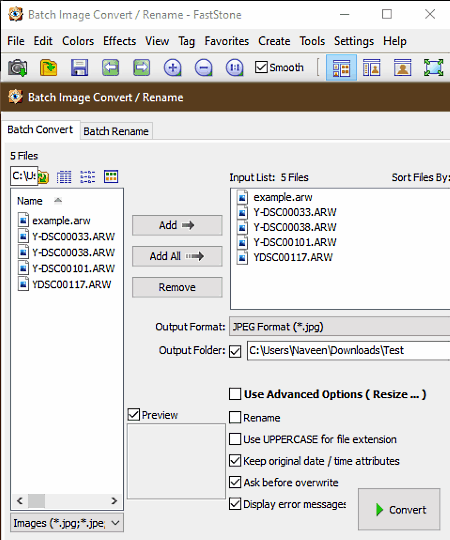Open the Create menu

274,41
